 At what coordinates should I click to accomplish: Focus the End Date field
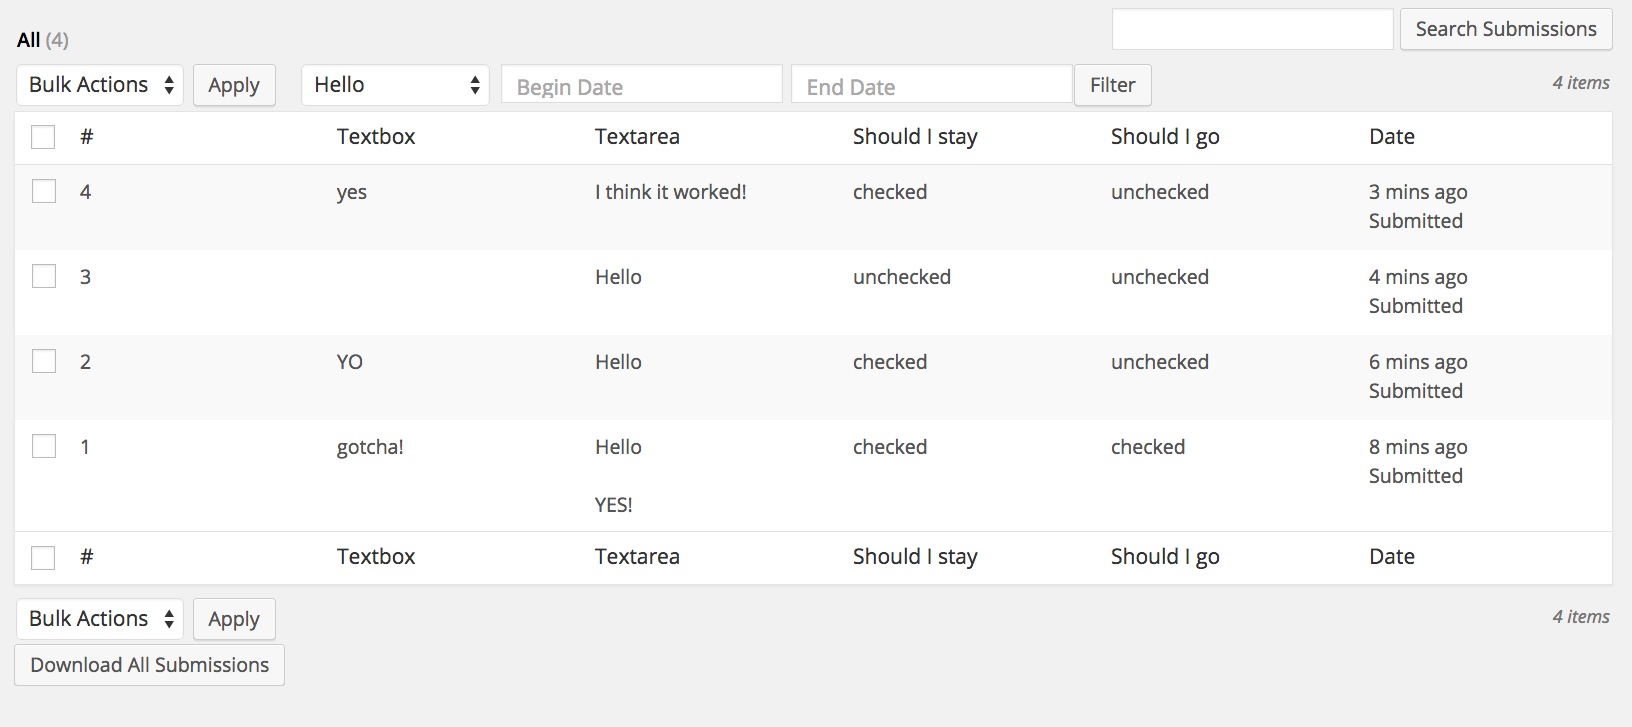point(932,85)
